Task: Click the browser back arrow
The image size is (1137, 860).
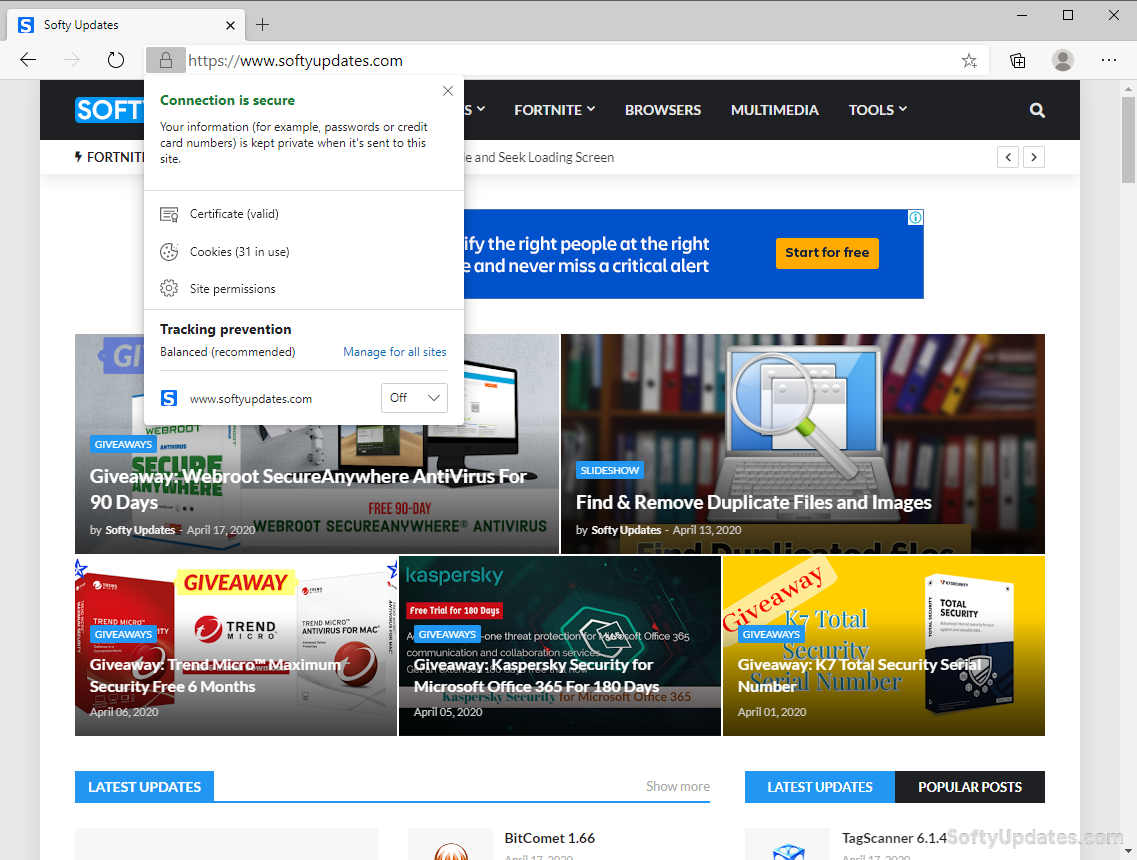Action: point(28,60)
